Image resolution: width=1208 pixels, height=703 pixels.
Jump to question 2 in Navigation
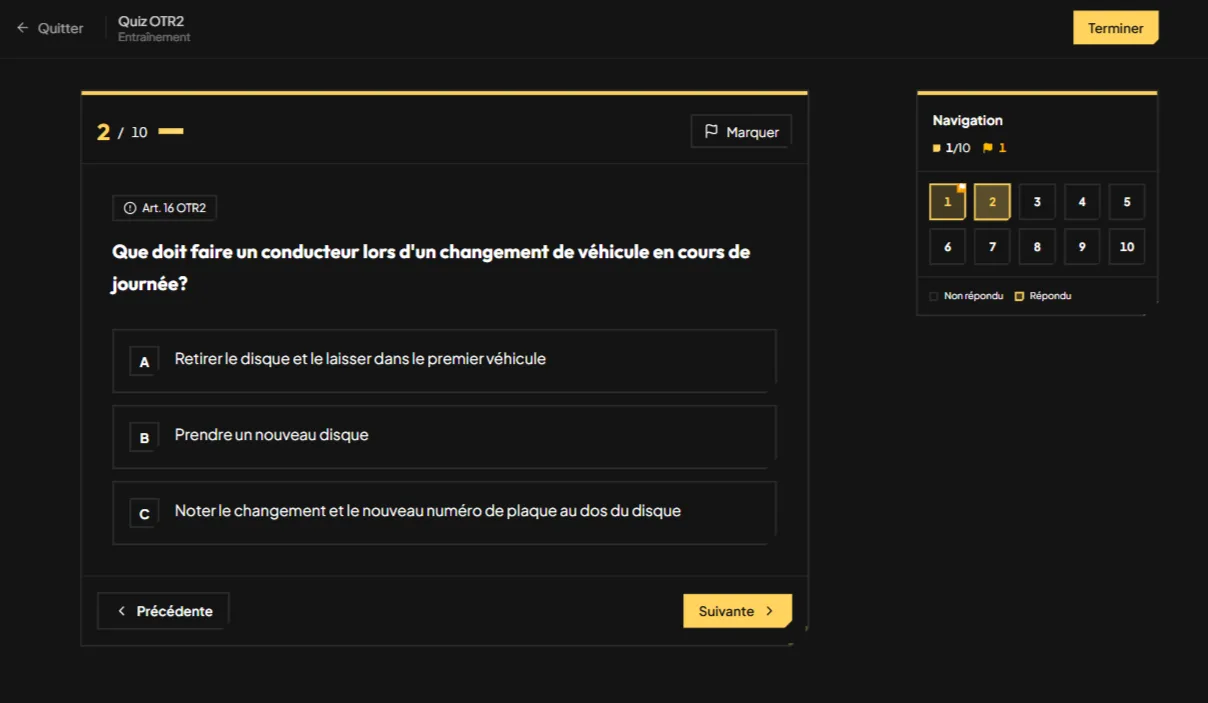click(992, 202)
